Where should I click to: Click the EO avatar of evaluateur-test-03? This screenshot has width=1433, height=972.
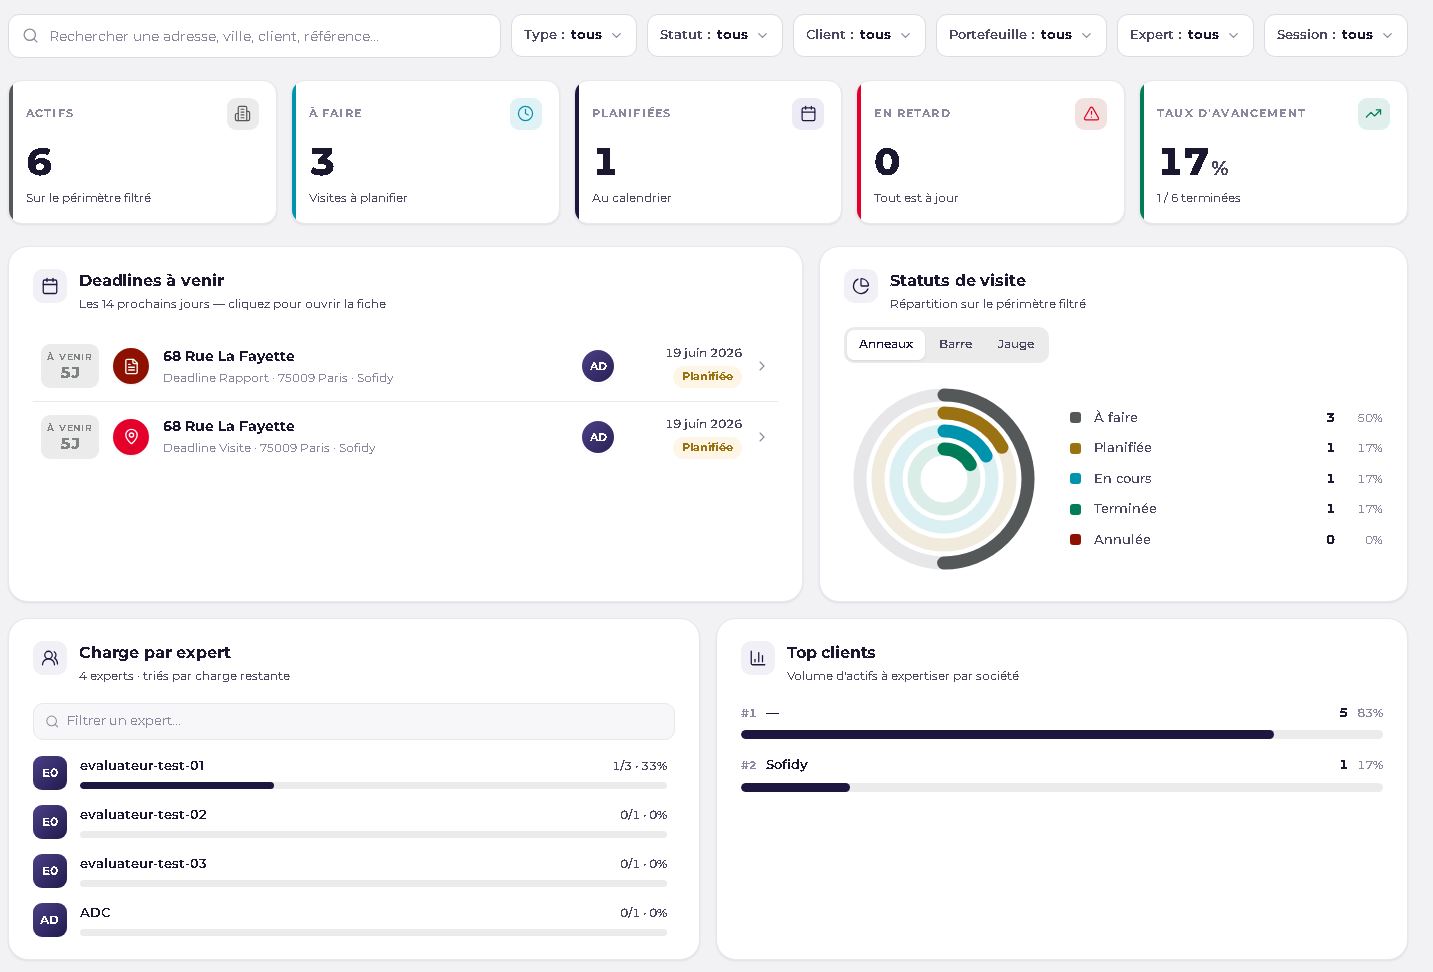pyautogui.click(x=50, y=871)
